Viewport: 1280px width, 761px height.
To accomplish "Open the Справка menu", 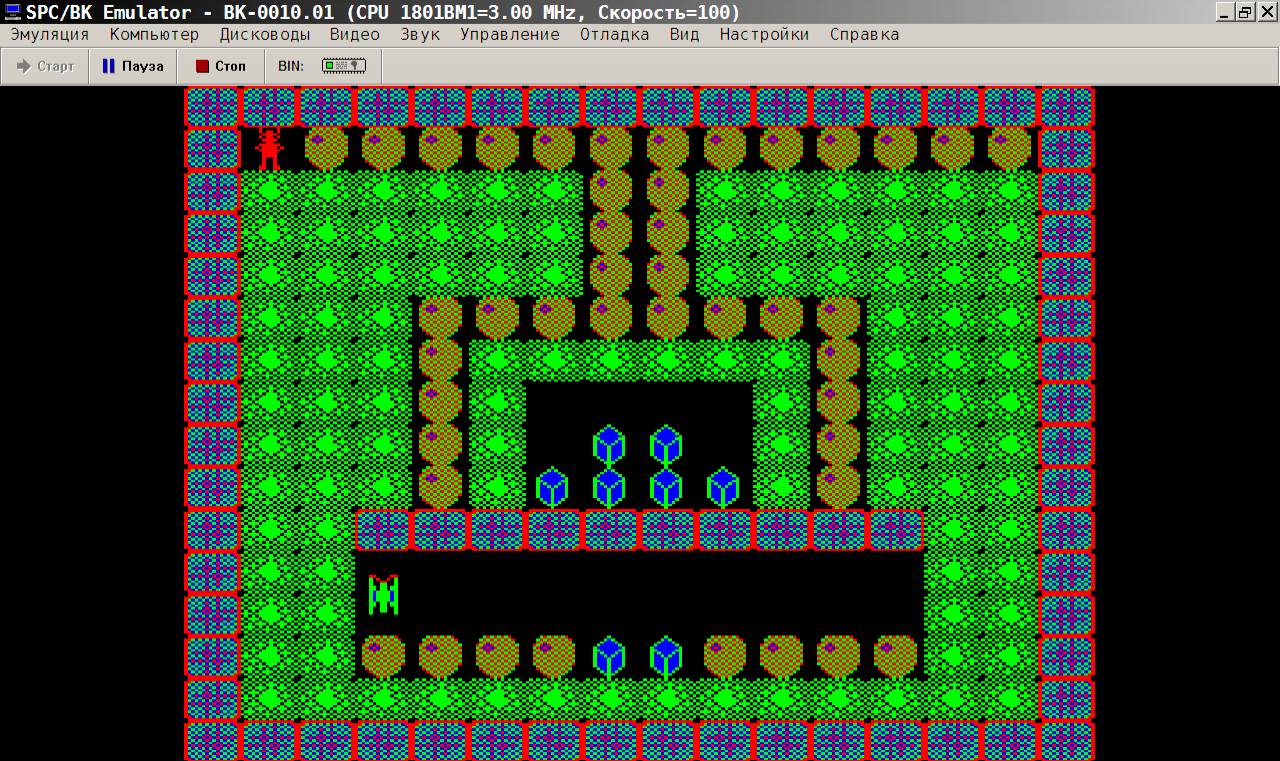I will (x=865, y=34).
